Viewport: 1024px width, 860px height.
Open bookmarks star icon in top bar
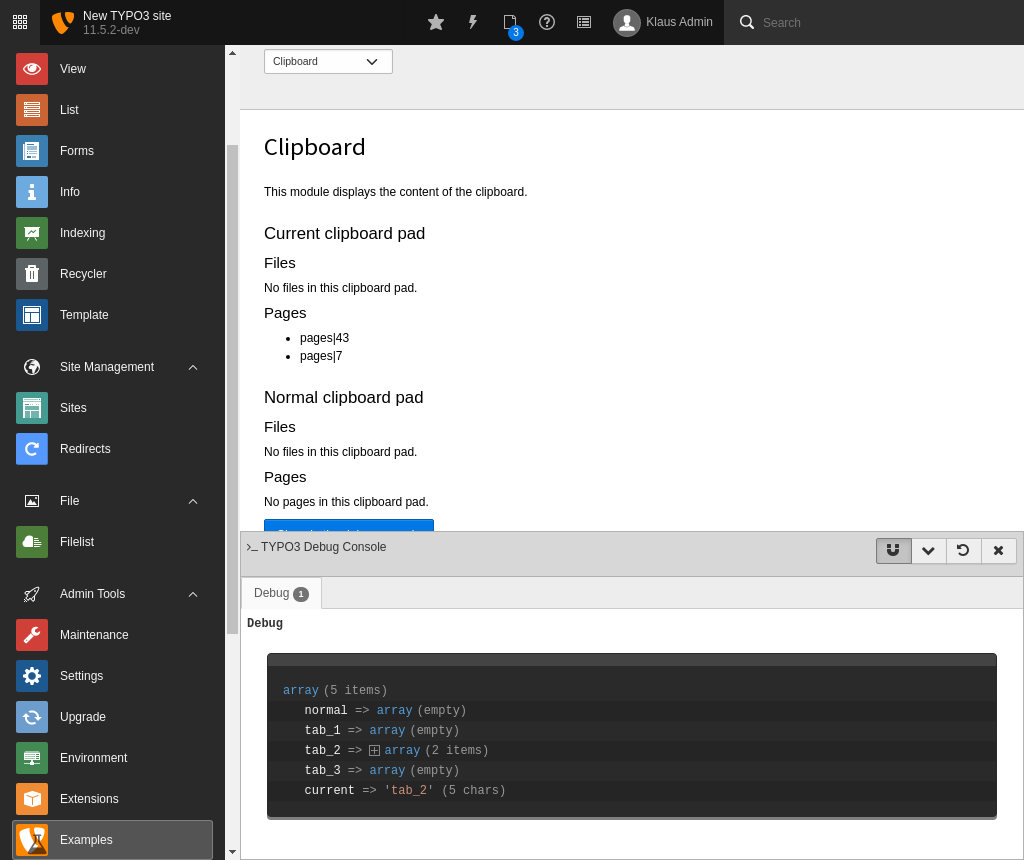[x=436, y=22]
